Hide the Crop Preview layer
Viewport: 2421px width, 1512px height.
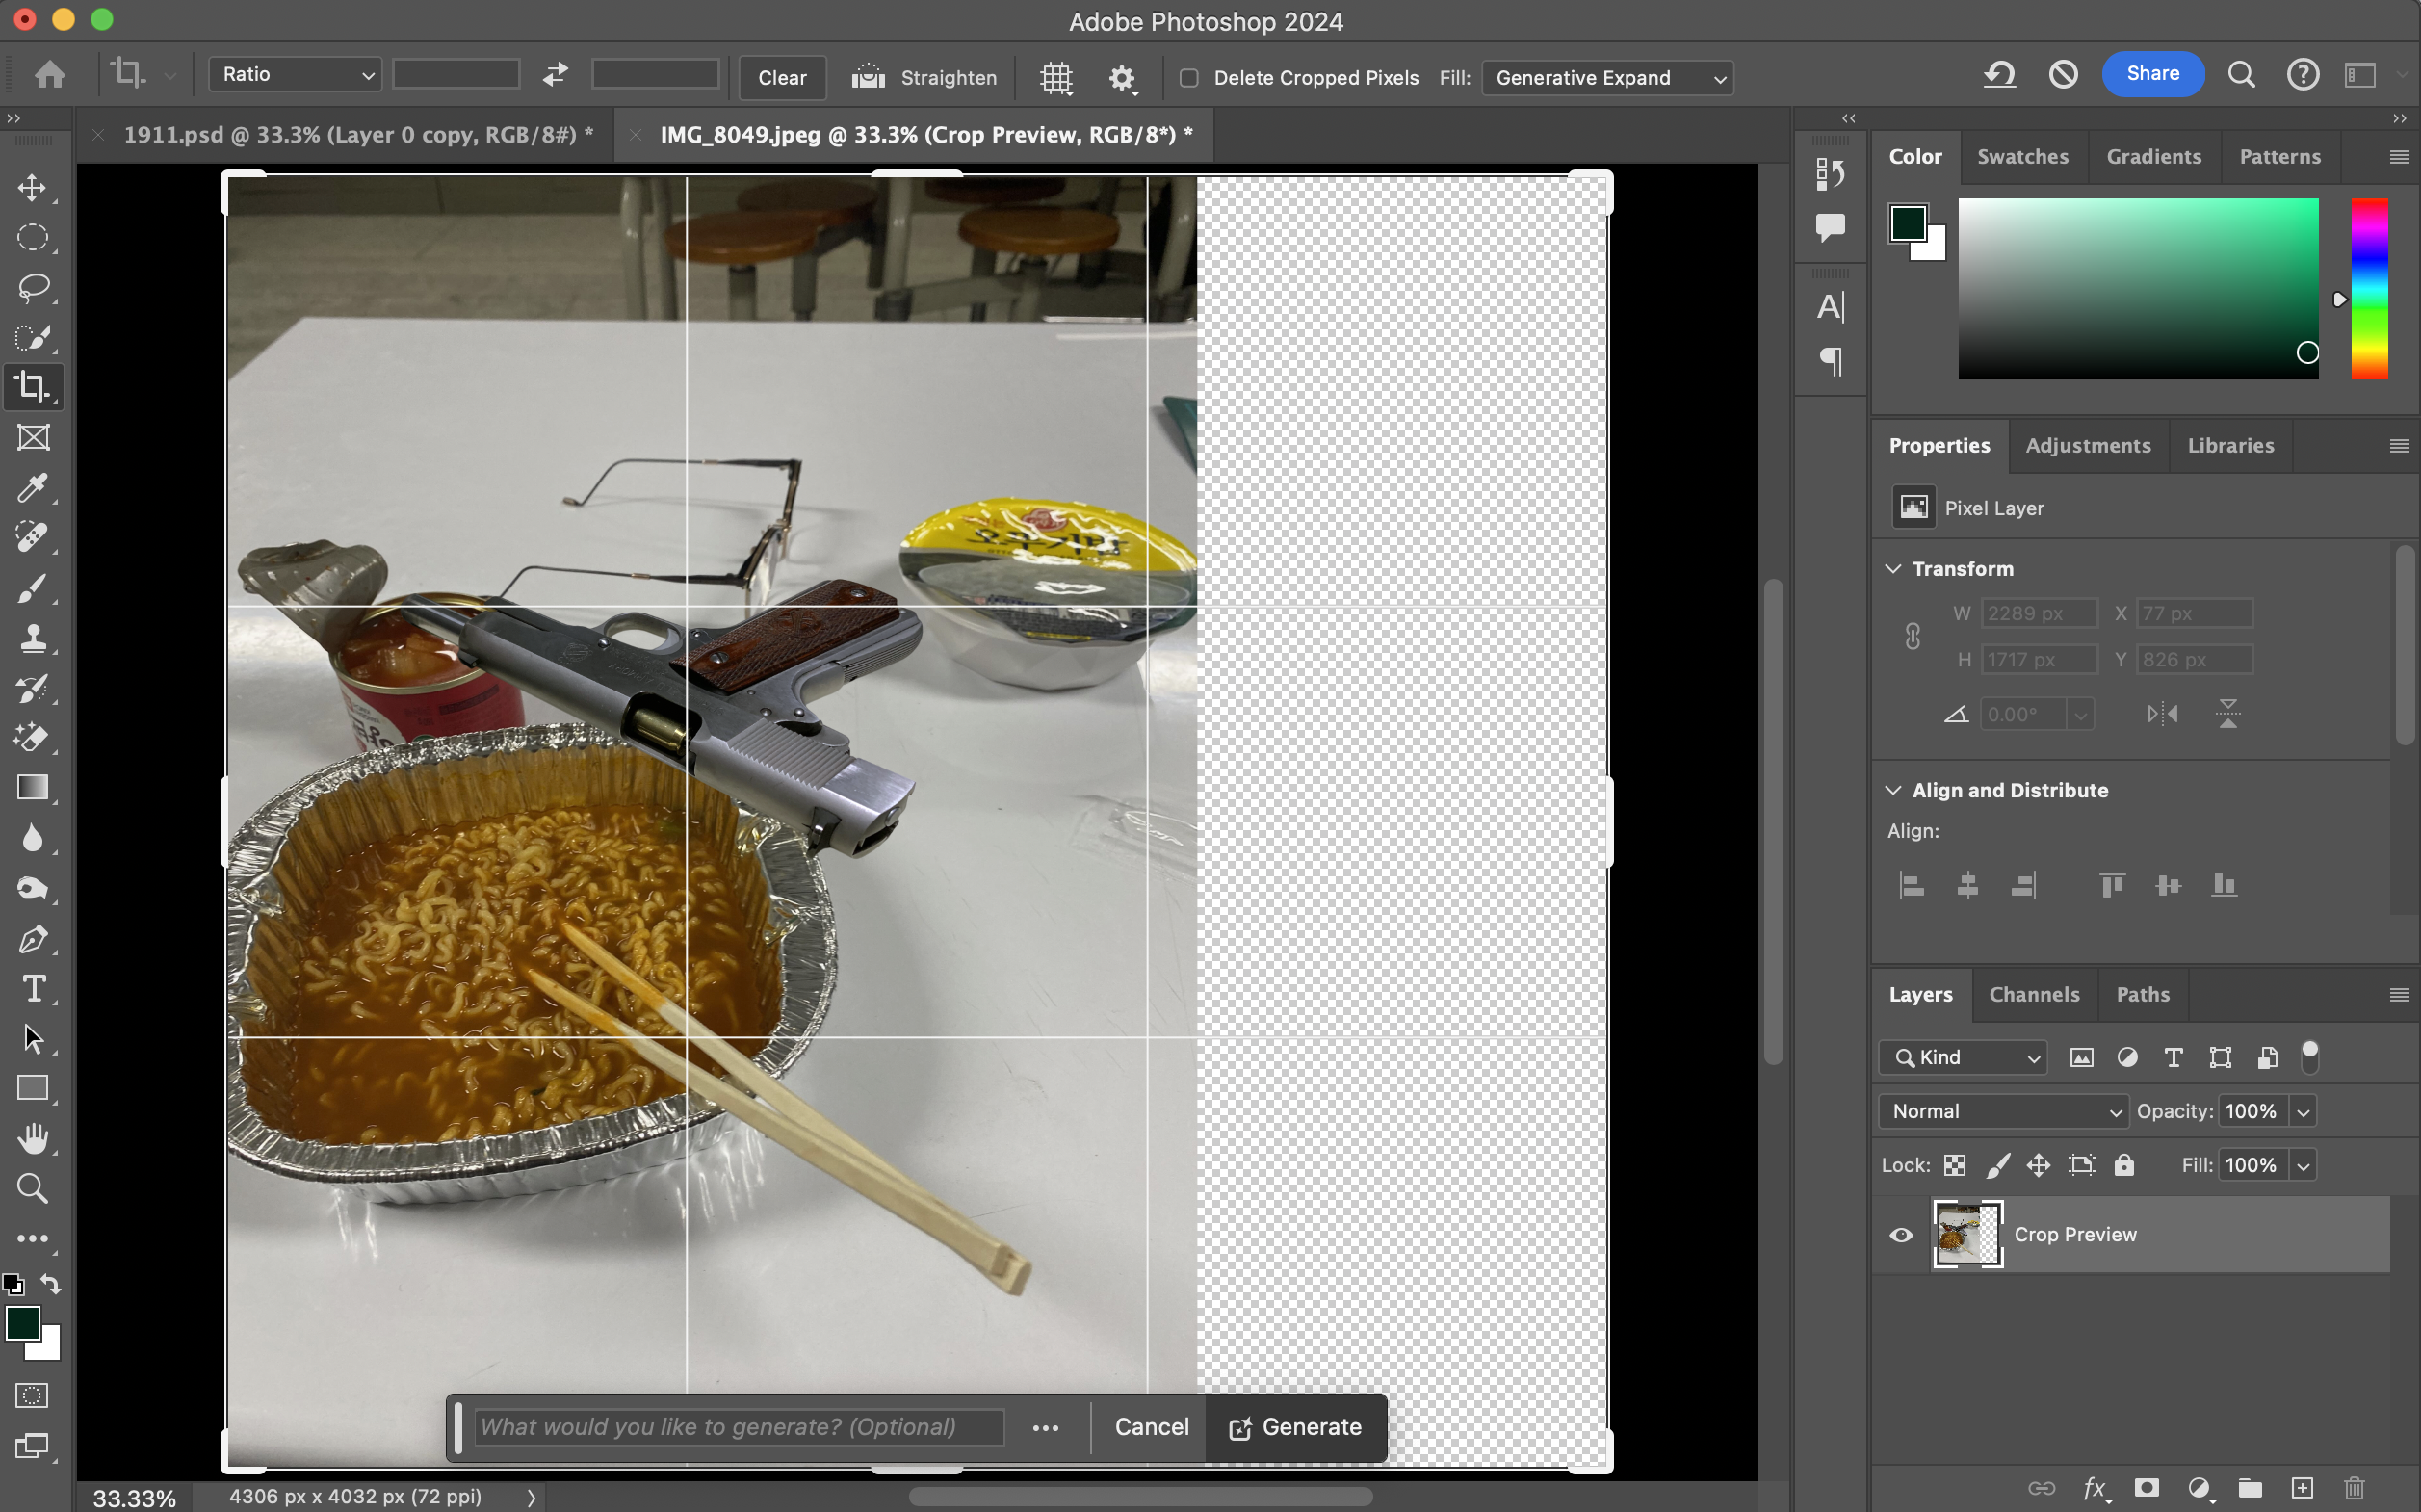pyautogui.click(x=1901, y=1235)
